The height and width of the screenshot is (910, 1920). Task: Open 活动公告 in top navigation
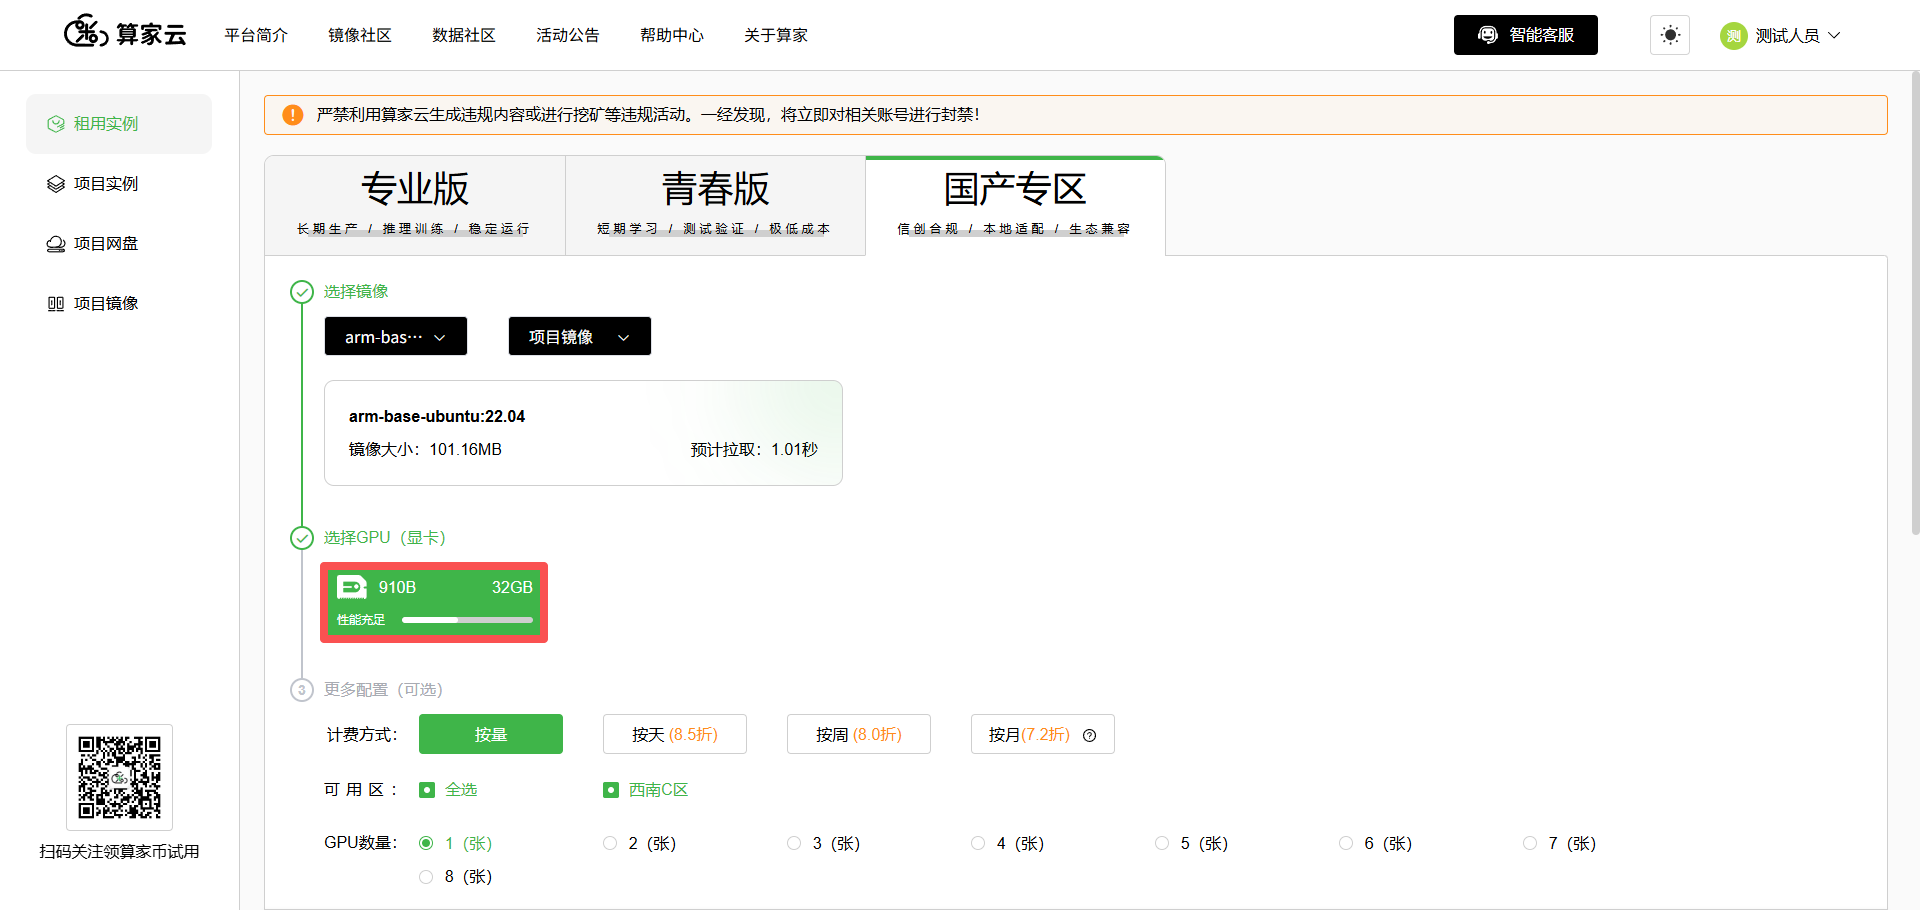point(568,35)
